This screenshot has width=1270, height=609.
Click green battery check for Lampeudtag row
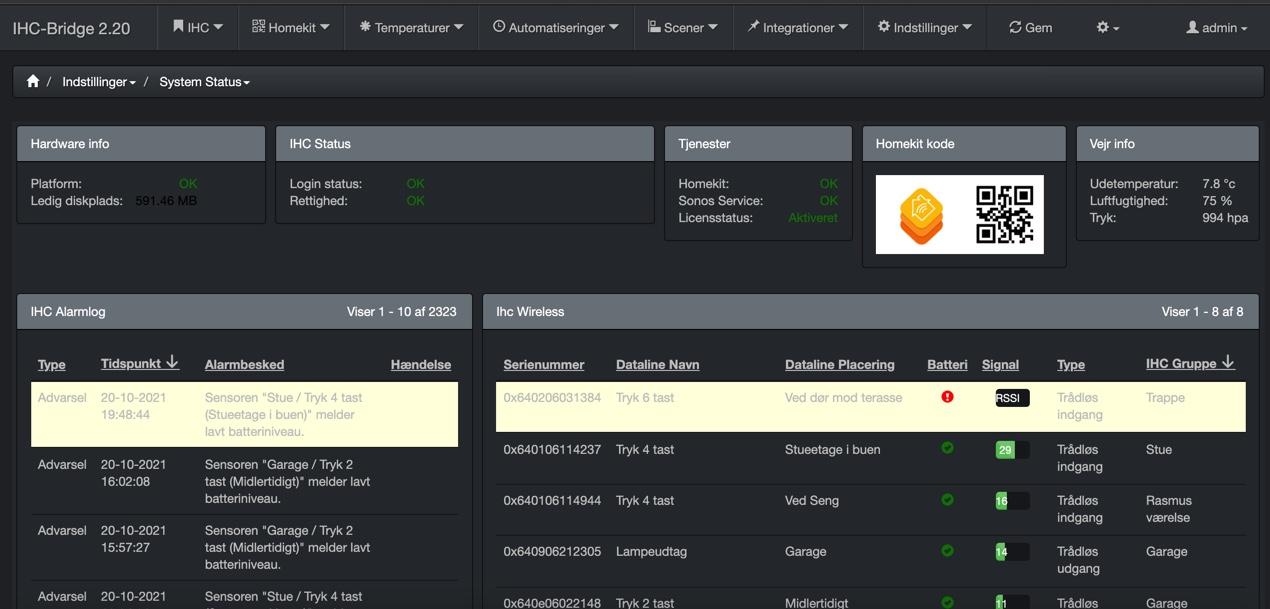pyautogui.click(x=947, y=550)
